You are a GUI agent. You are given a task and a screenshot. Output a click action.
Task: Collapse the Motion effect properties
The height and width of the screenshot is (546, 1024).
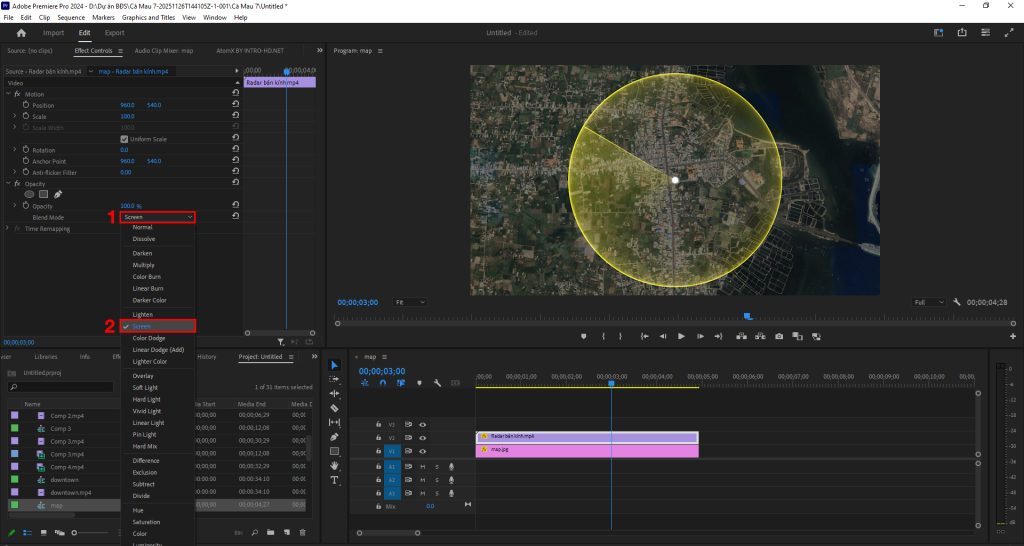[x=8, y=93]
